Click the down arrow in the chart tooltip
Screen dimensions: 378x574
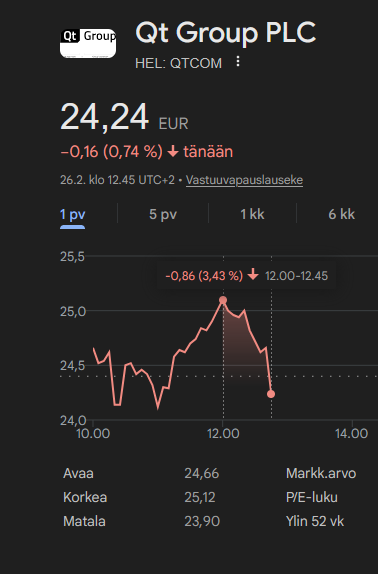(x=253, y=274)
